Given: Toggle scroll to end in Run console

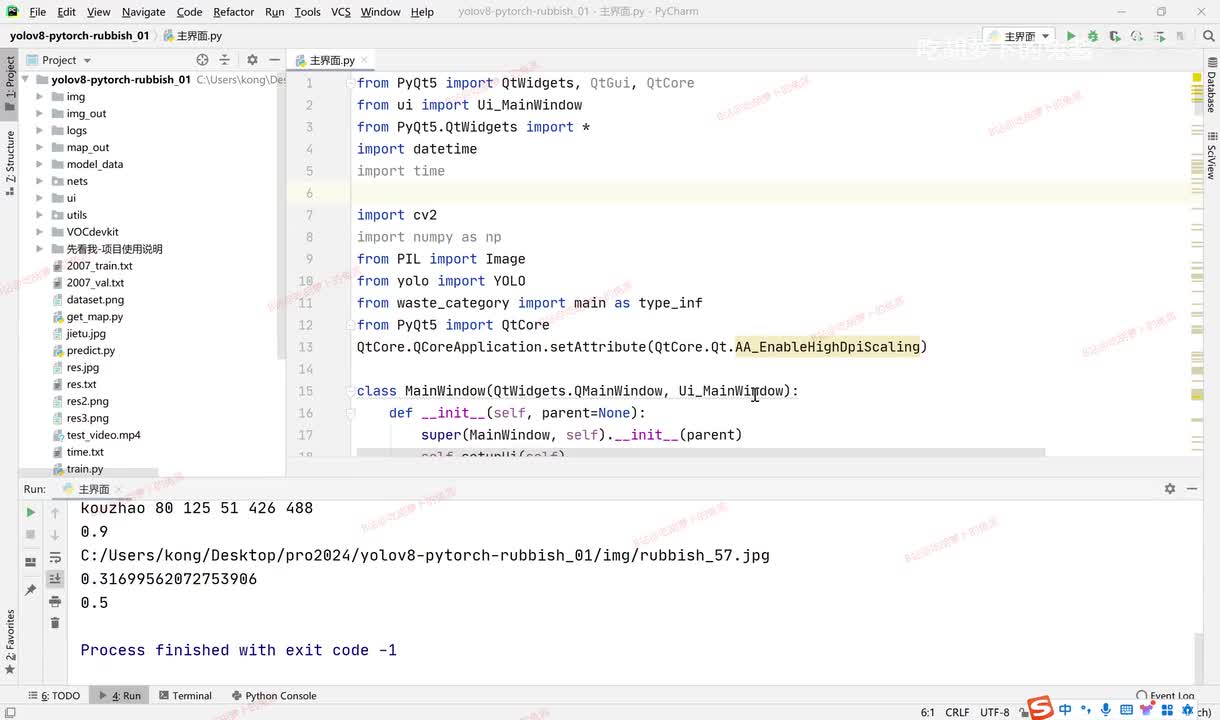Looking at the screenshot, I should point(55,579).
